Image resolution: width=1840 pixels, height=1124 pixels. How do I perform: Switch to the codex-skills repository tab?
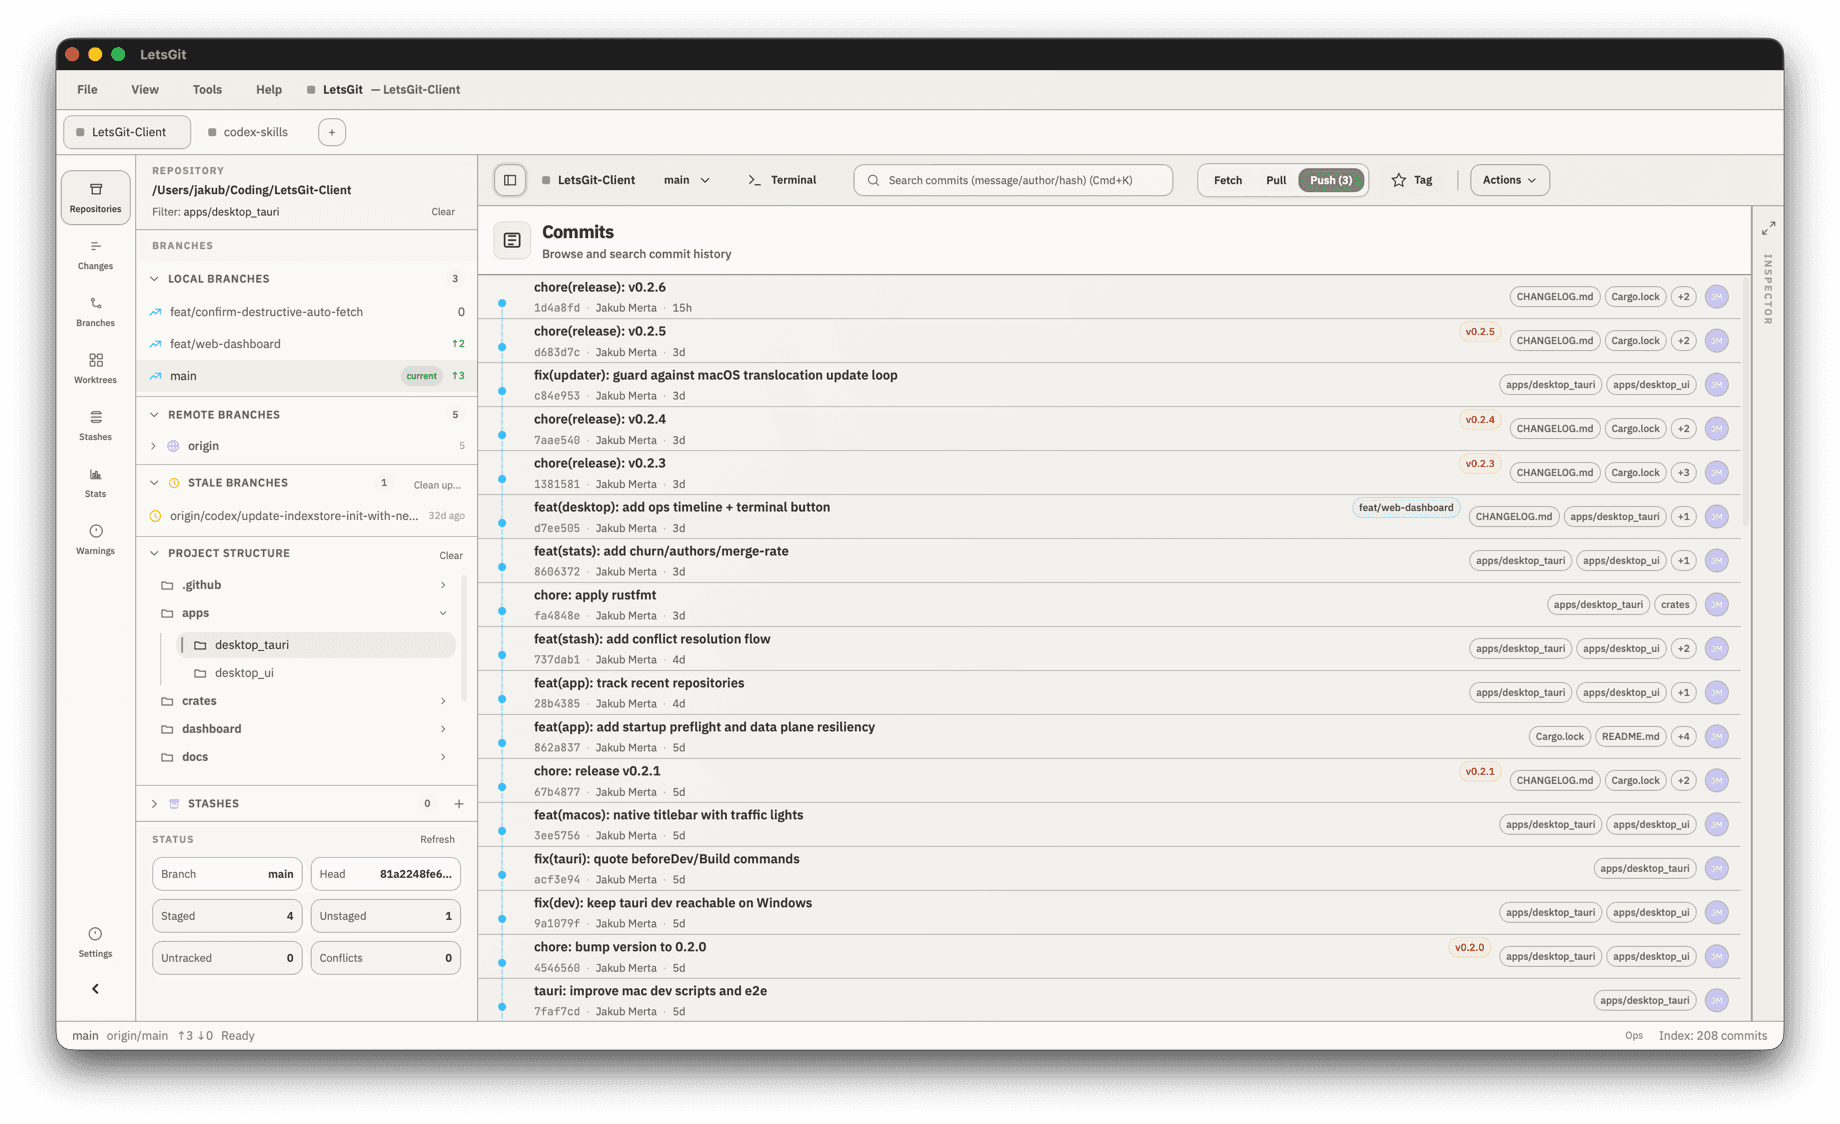coord(255,132)
